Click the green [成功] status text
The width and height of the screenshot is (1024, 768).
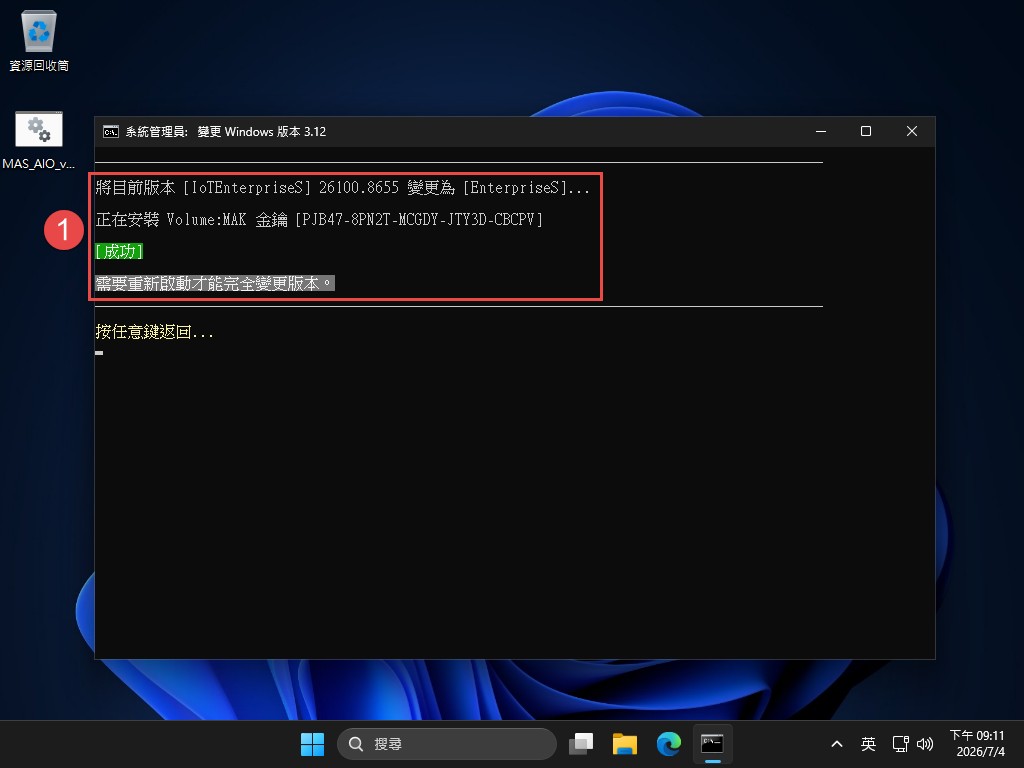[120, 251]
